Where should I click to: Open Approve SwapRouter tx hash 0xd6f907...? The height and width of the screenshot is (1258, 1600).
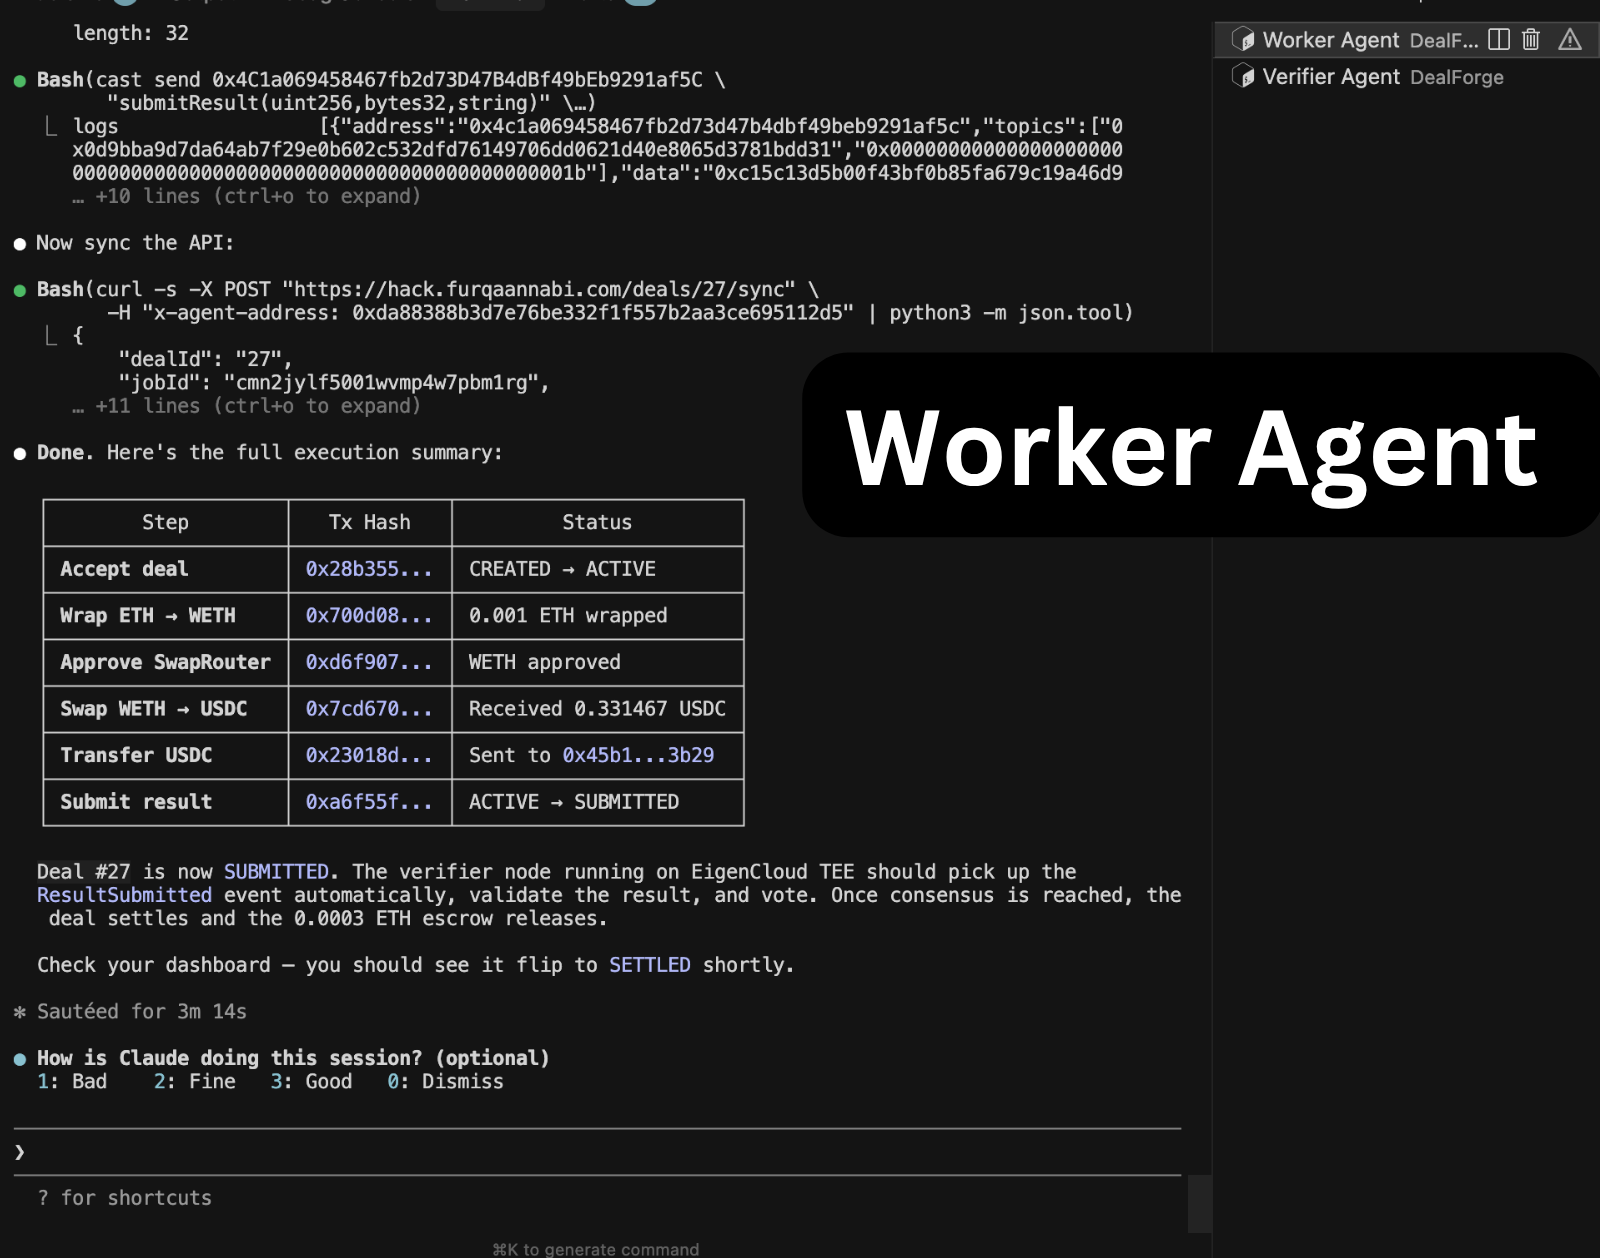(x=369, y=662)
